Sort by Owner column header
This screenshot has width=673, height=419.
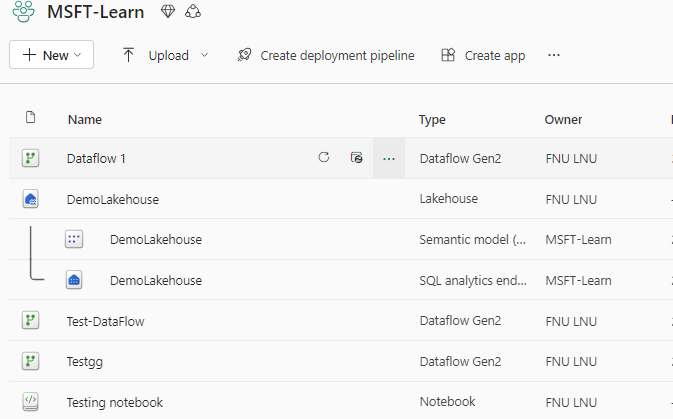point(563,119)
